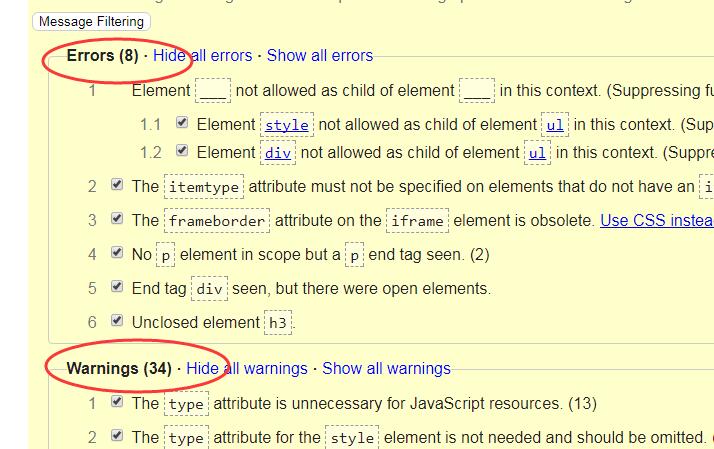The height and width of the screenshot is (449, 714).
Task: Toggle checkbox for JavaScript type attribute warning
Action: click(x=117, y=401)
